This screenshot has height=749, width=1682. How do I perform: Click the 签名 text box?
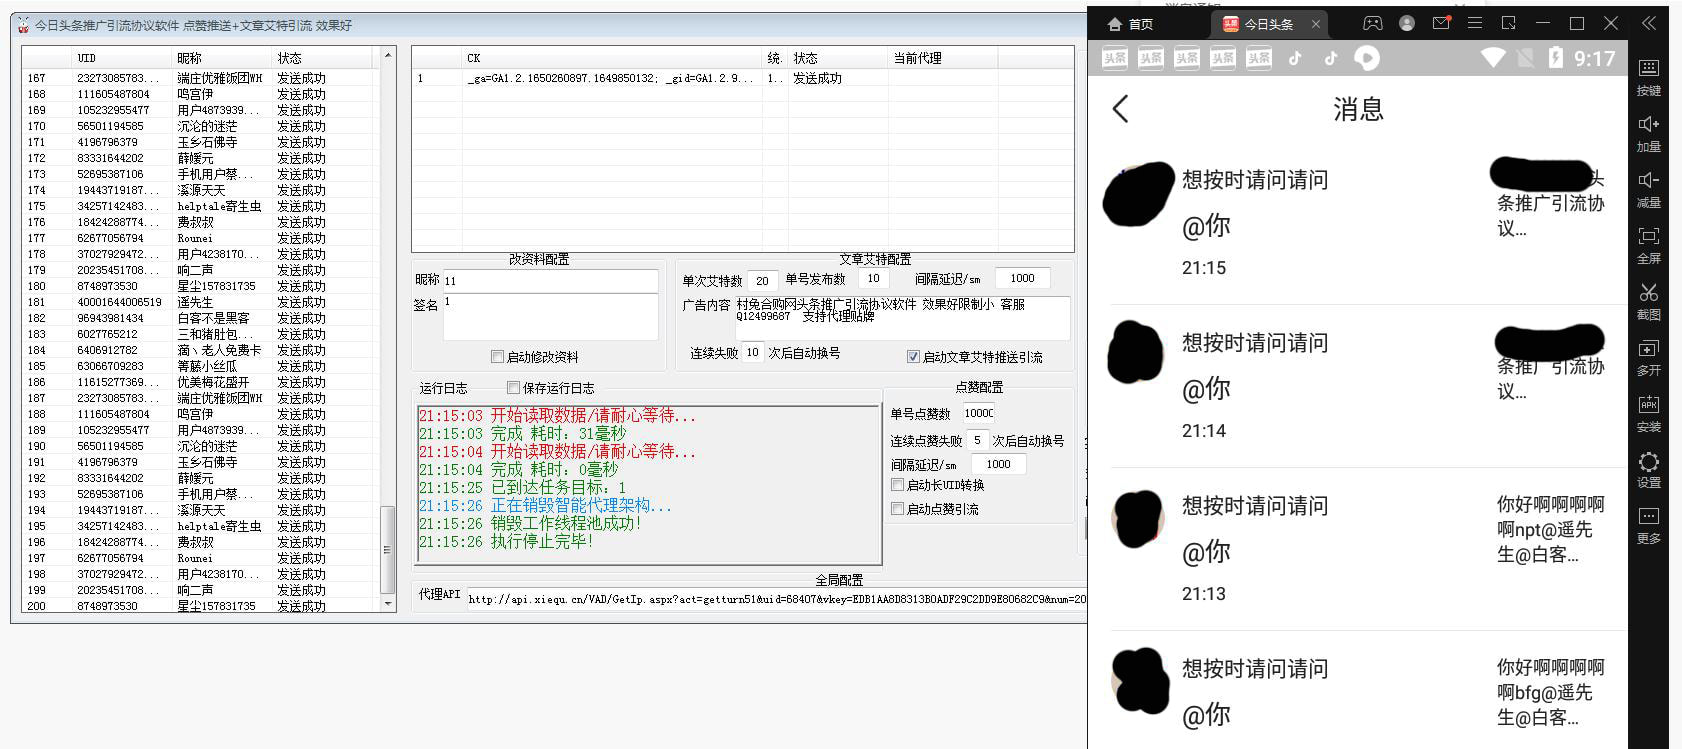coord(550,317)
